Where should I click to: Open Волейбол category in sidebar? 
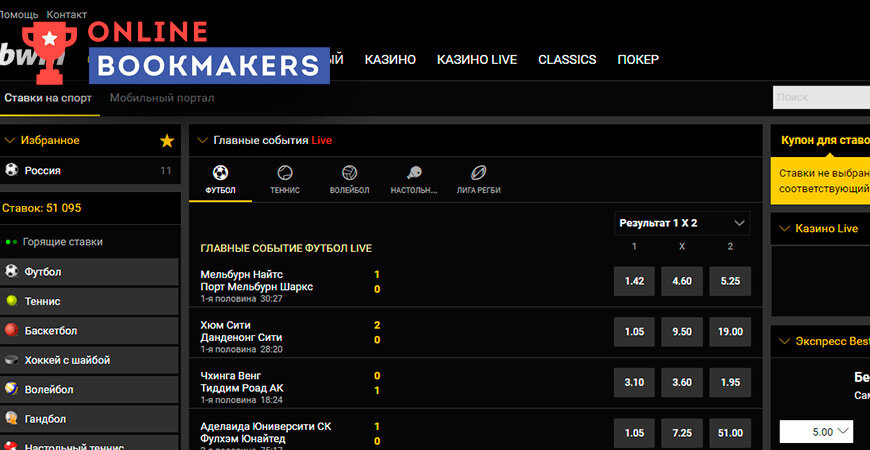pyautogui.click(x=89, y=390)
